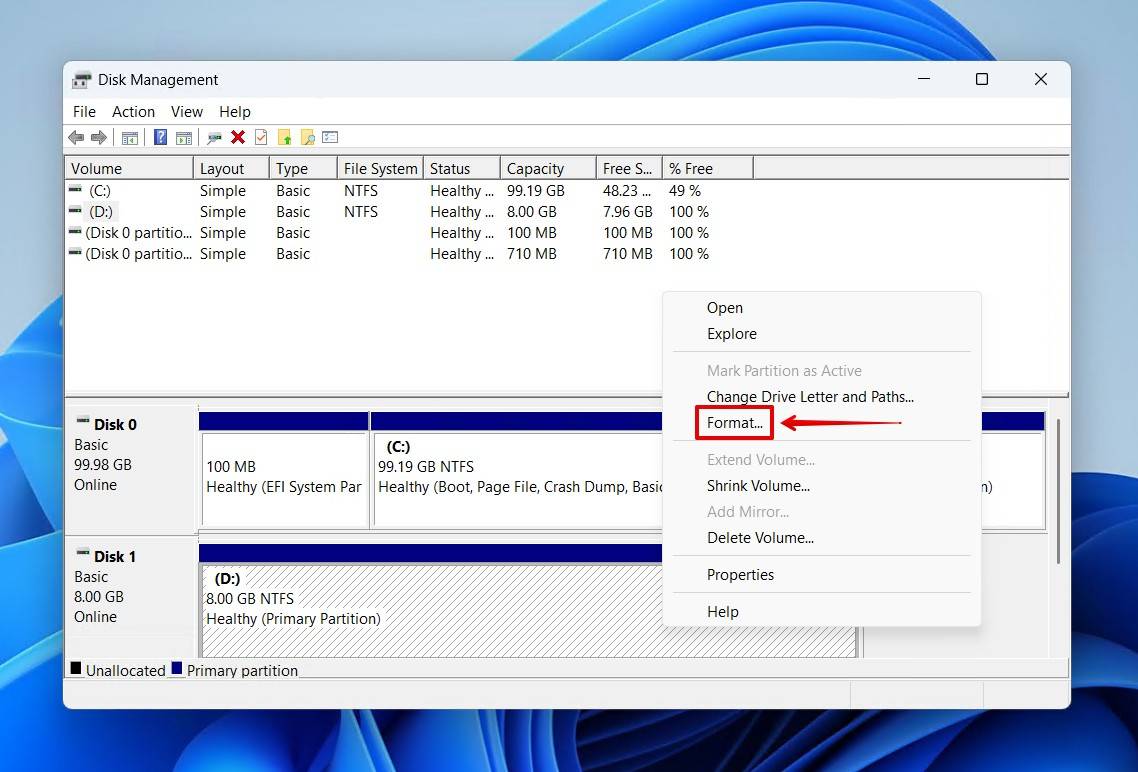The height and width of the screenshot is (772, 1138).
Task: Open Properties from the context menu
Action: click(741, 574)
